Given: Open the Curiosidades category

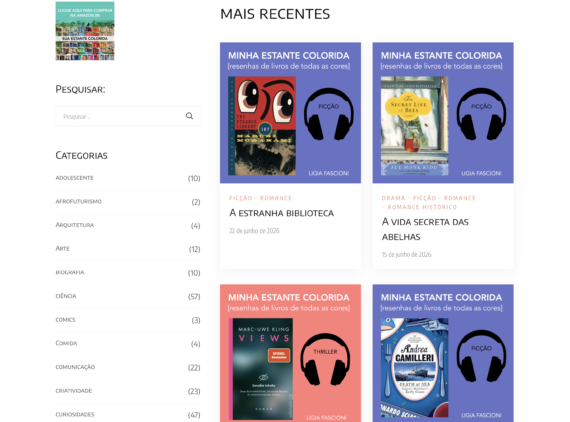Looking at the screenshot, I should pyautogui.click(x=75, y=414).
